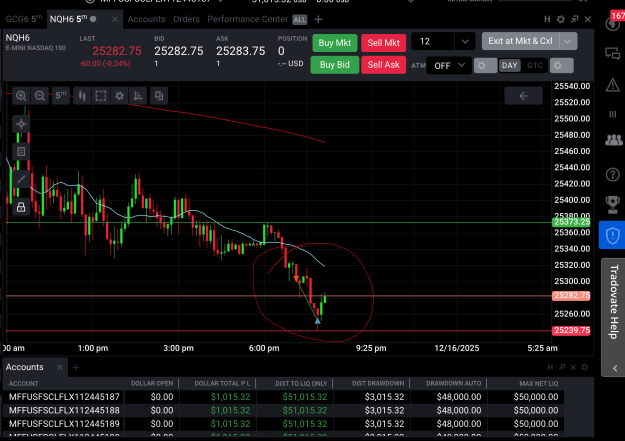Open the chat messages icon
The height and width of the screenshot is (441, 625).
[x=613, y=53]
